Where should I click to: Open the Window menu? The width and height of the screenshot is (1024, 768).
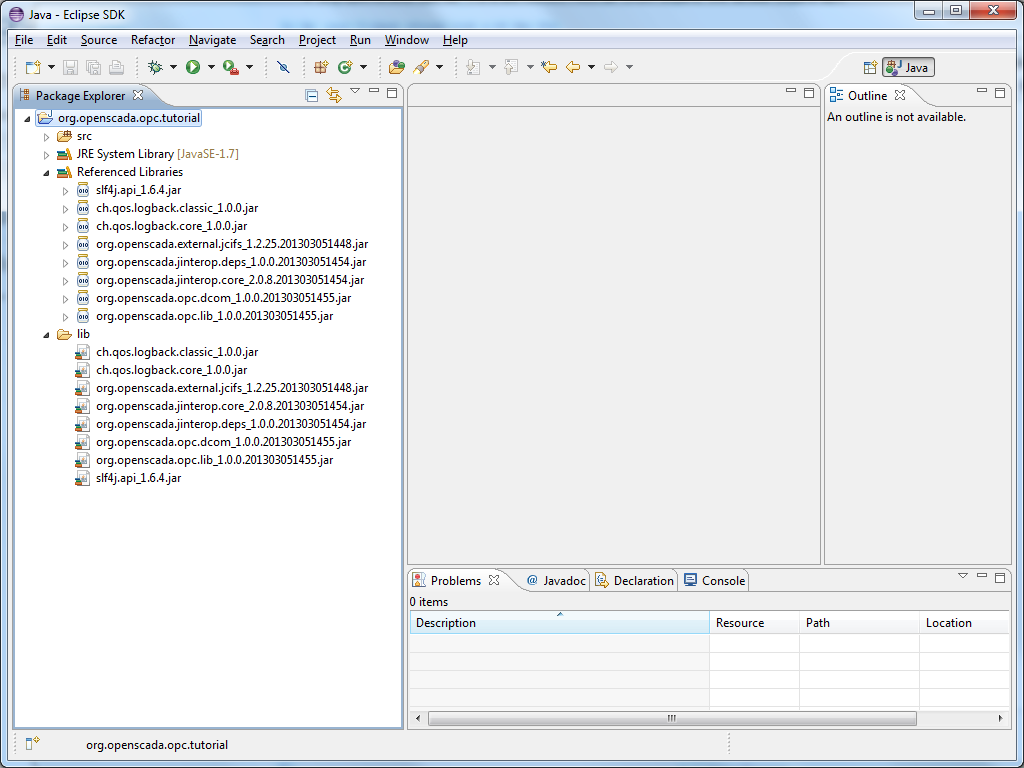tap(406, 40)
